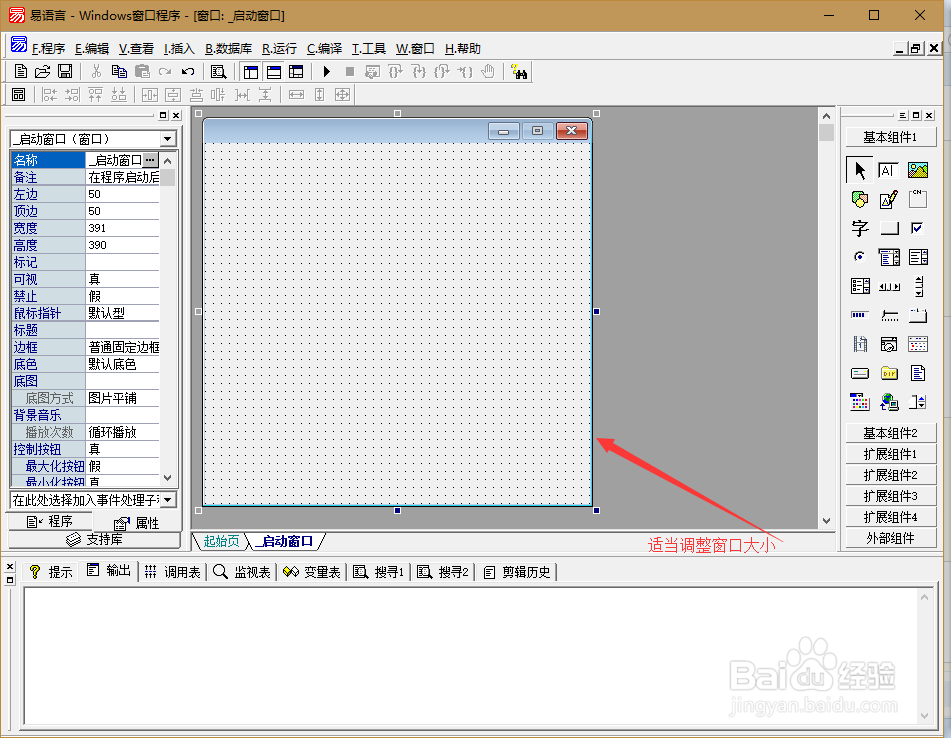Screen dimensions: 951x738
Task: Open the 剪辑历史 tab
Action: tap(517, 572)
